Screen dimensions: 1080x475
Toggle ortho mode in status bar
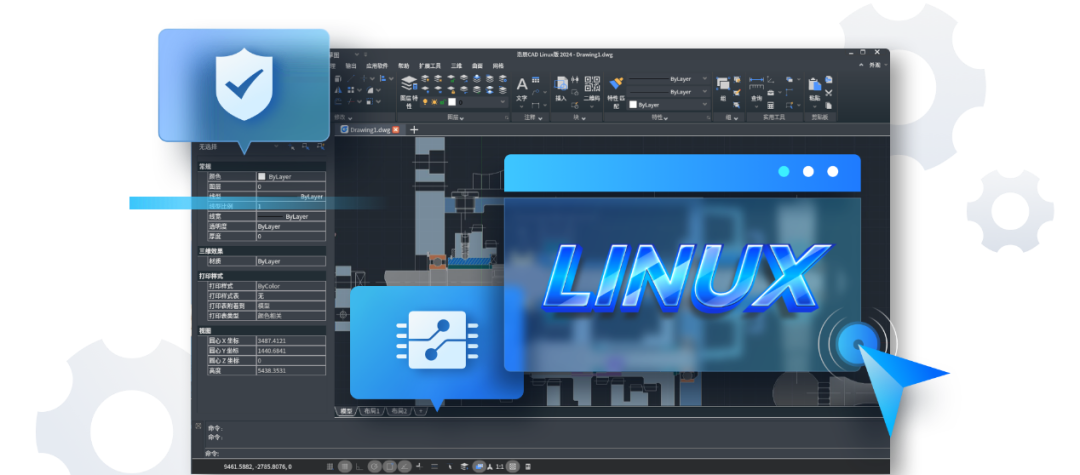359,466
